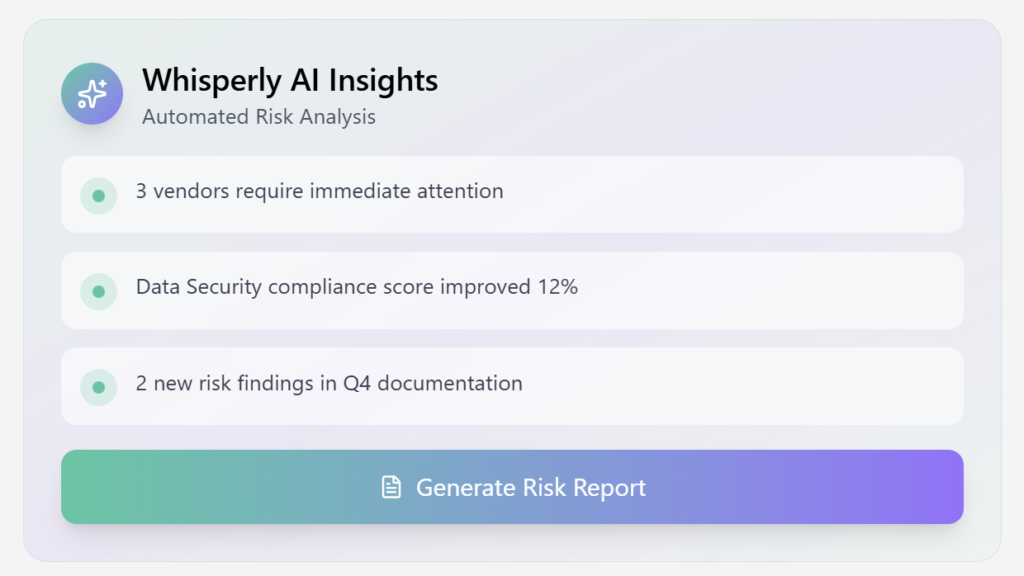The height and width of the screenshot is (576, 1024).
Task: Click the green dot beside the Q4 findings row
Action: click(x=98, y=386)
